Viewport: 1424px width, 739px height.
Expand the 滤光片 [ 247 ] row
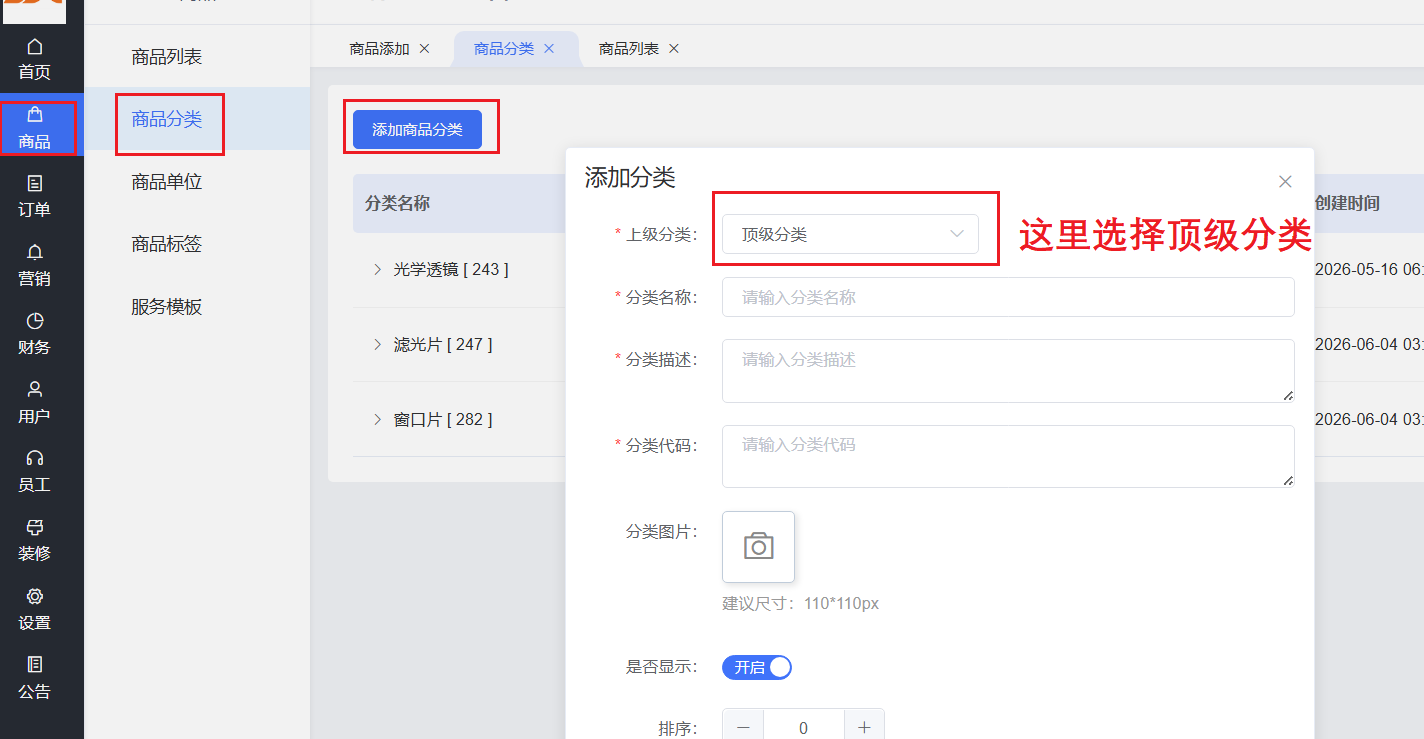point(377,344)
